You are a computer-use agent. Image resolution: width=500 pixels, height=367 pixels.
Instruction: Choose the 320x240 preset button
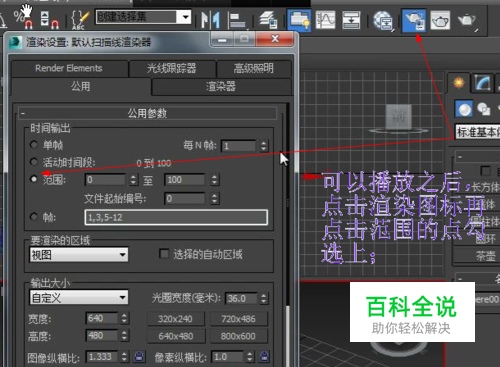(175, 319)
